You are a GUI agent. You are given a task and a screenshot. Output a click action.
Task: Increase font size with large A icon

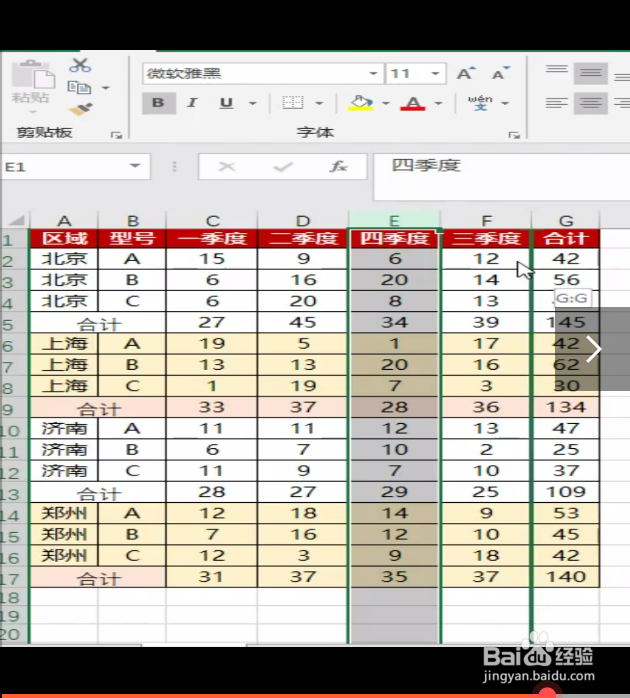pyautogui.click(x=466, y=73)
